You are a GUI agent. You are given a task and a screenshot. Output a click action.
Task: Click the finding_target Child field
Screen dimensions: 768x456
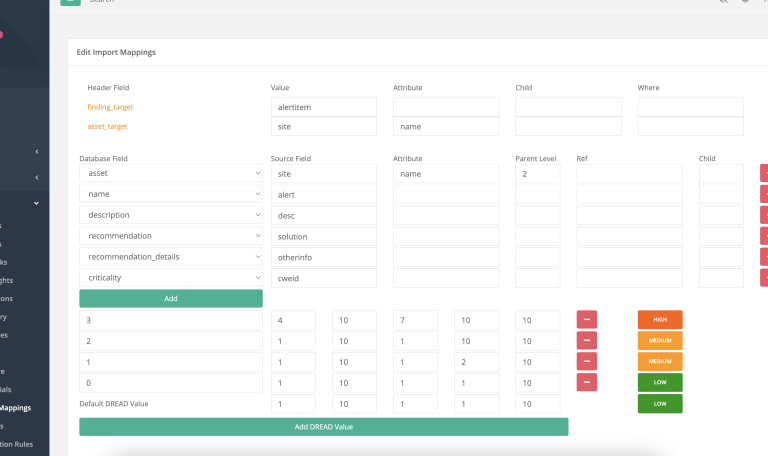[x=568, y=107]
